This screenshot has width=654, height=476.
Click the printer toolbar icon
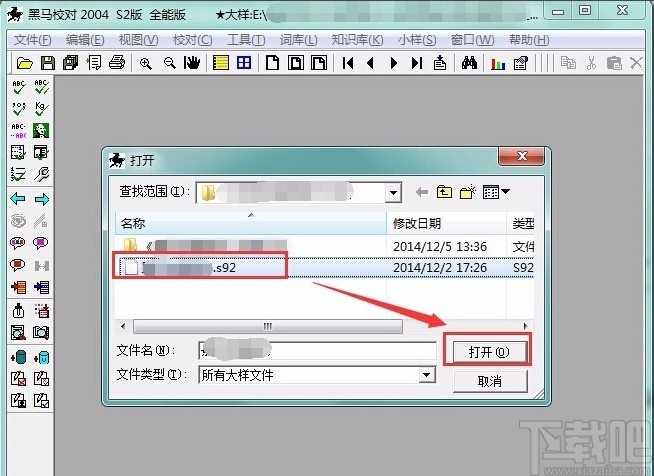[x=117, y=63]
